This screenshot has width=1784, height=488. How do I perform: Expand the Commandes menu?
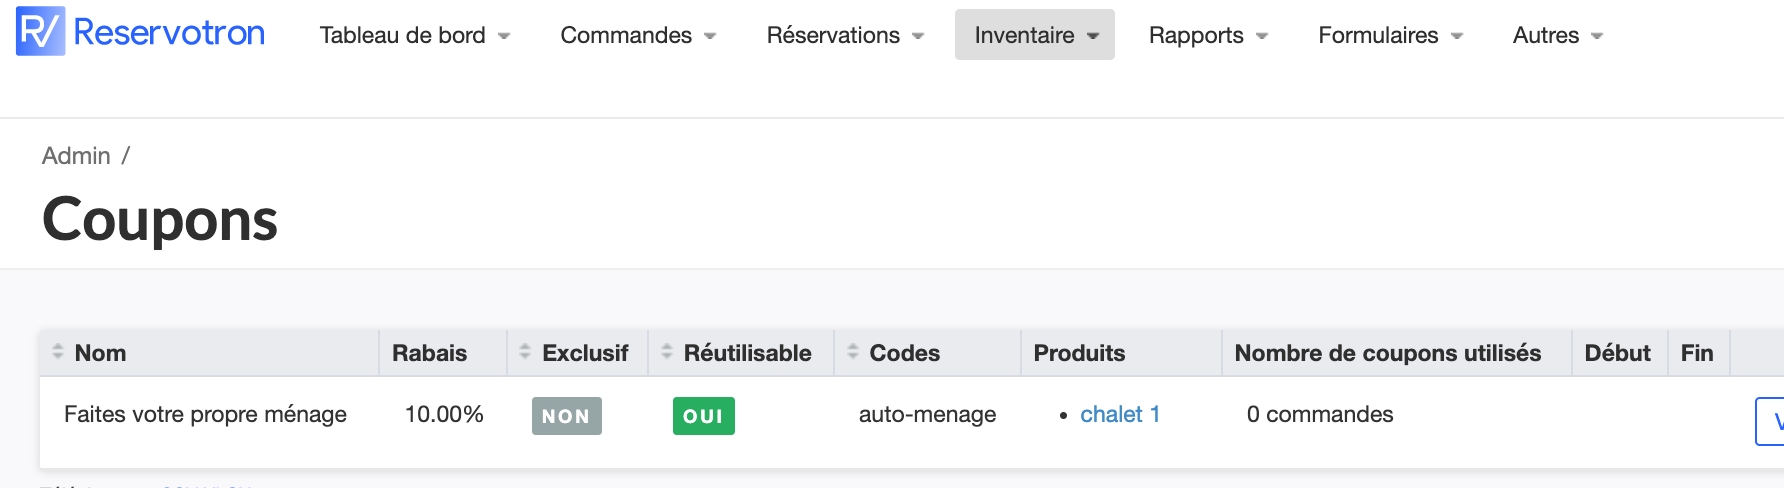click(638, 35)
